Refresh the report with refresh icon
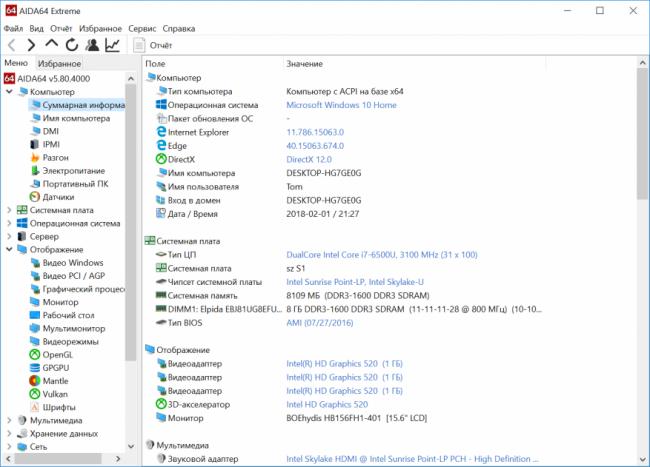Screen dimensions: 650x467 tap(72, 45)
